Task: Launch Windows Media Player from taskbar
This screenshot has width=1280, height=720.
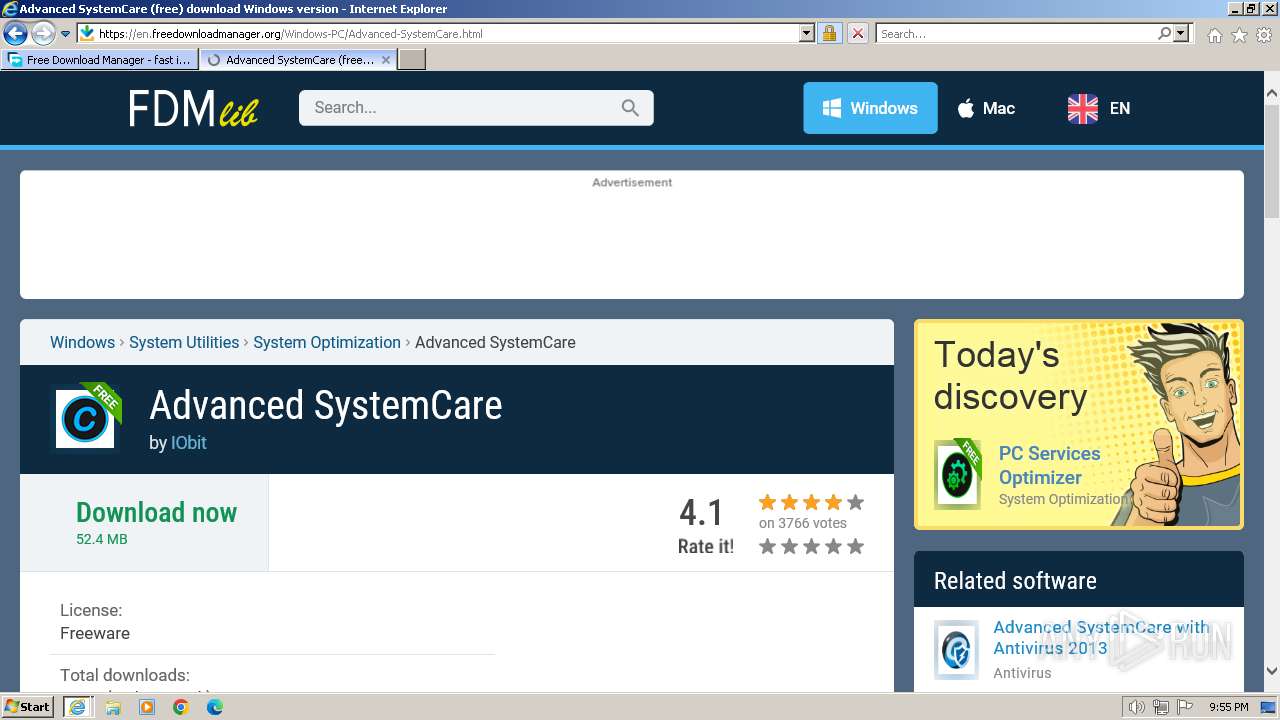Action: point(147,707)
